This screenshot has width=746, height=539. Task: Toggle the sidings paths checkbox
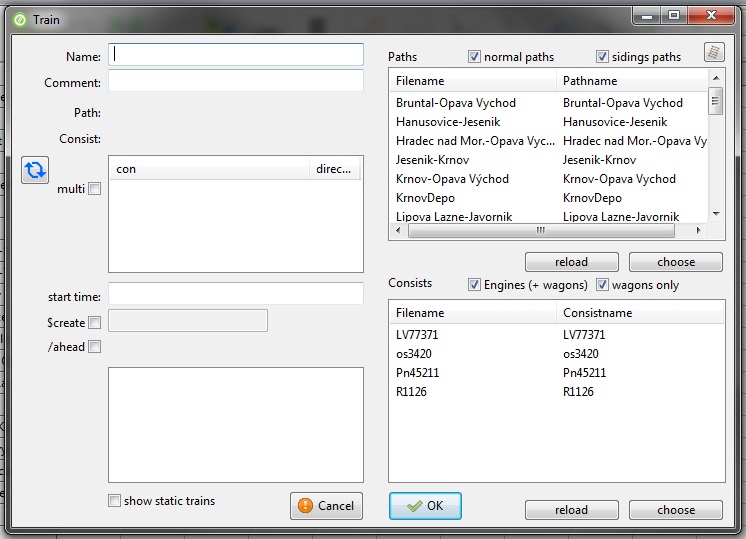[x=602, y=57]
